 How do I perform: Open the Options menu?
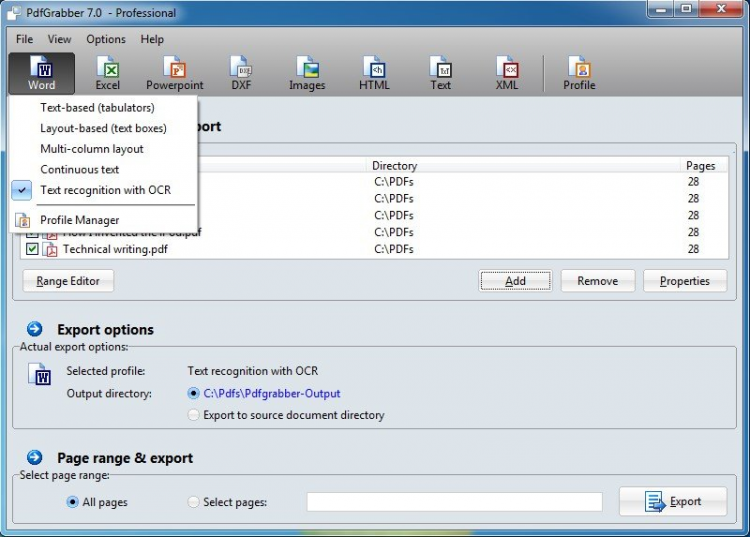pyautogui.click(x=106, y=39)
